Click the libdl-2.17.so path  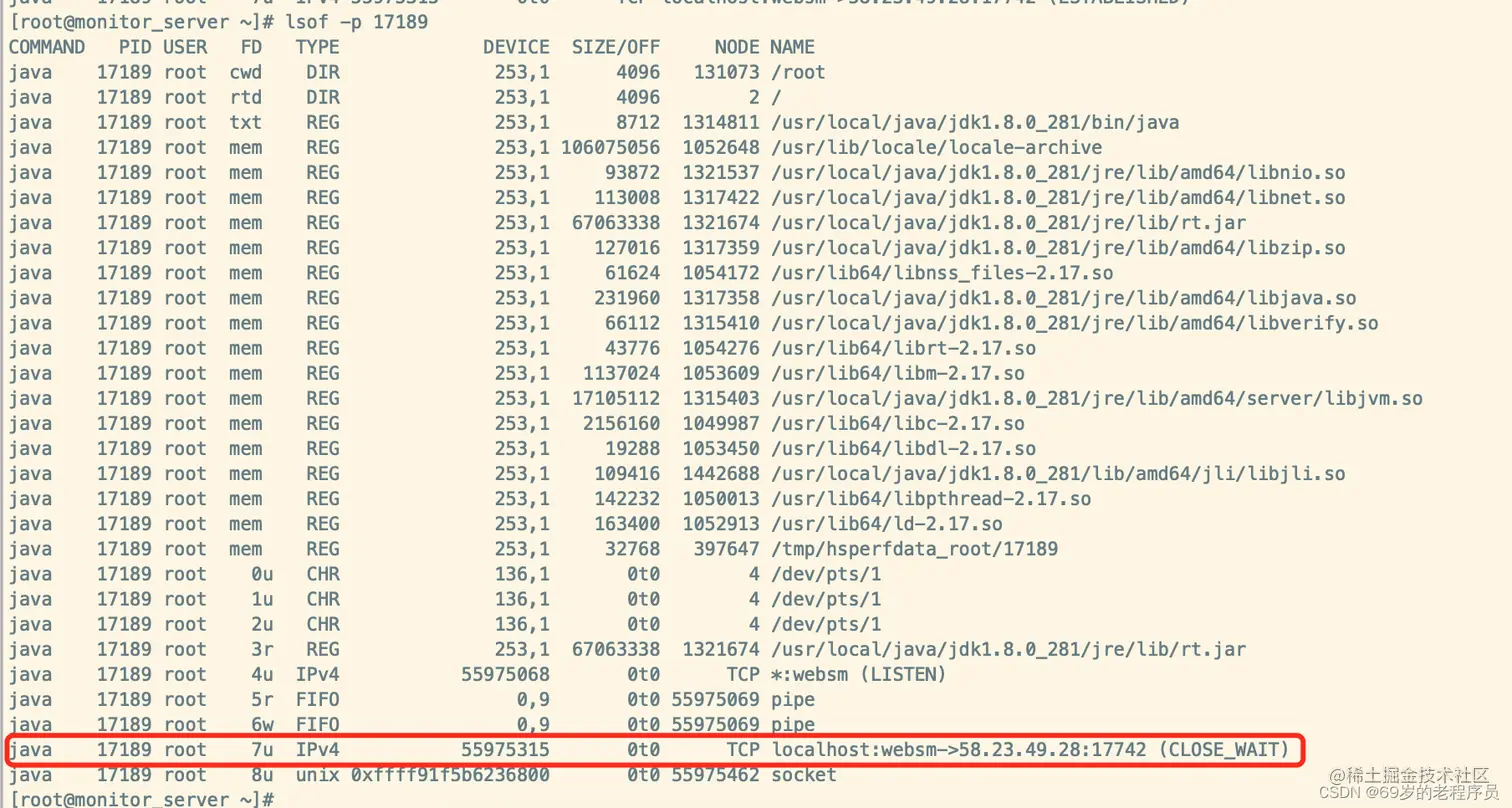point(903,448)
